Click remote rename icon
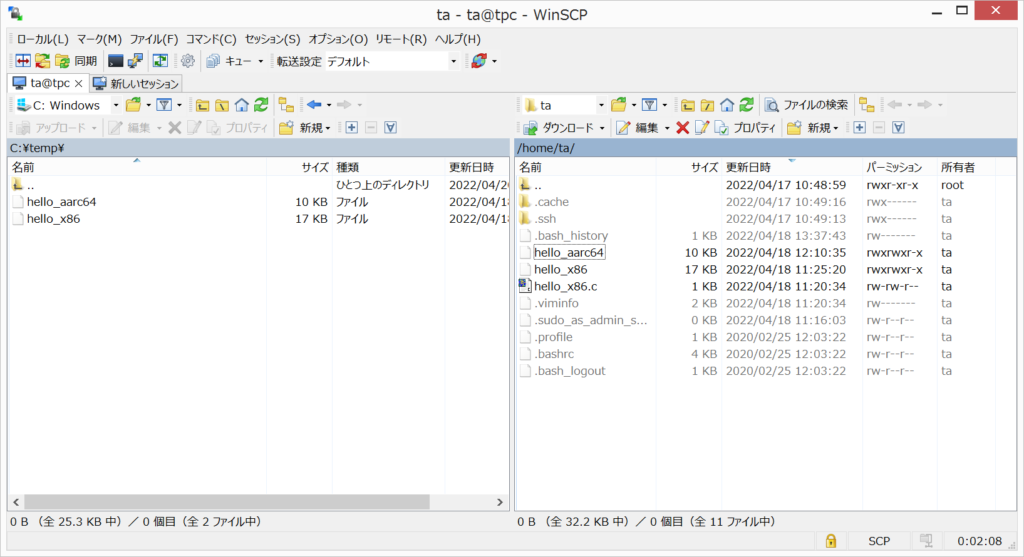 tap(702, 128)
